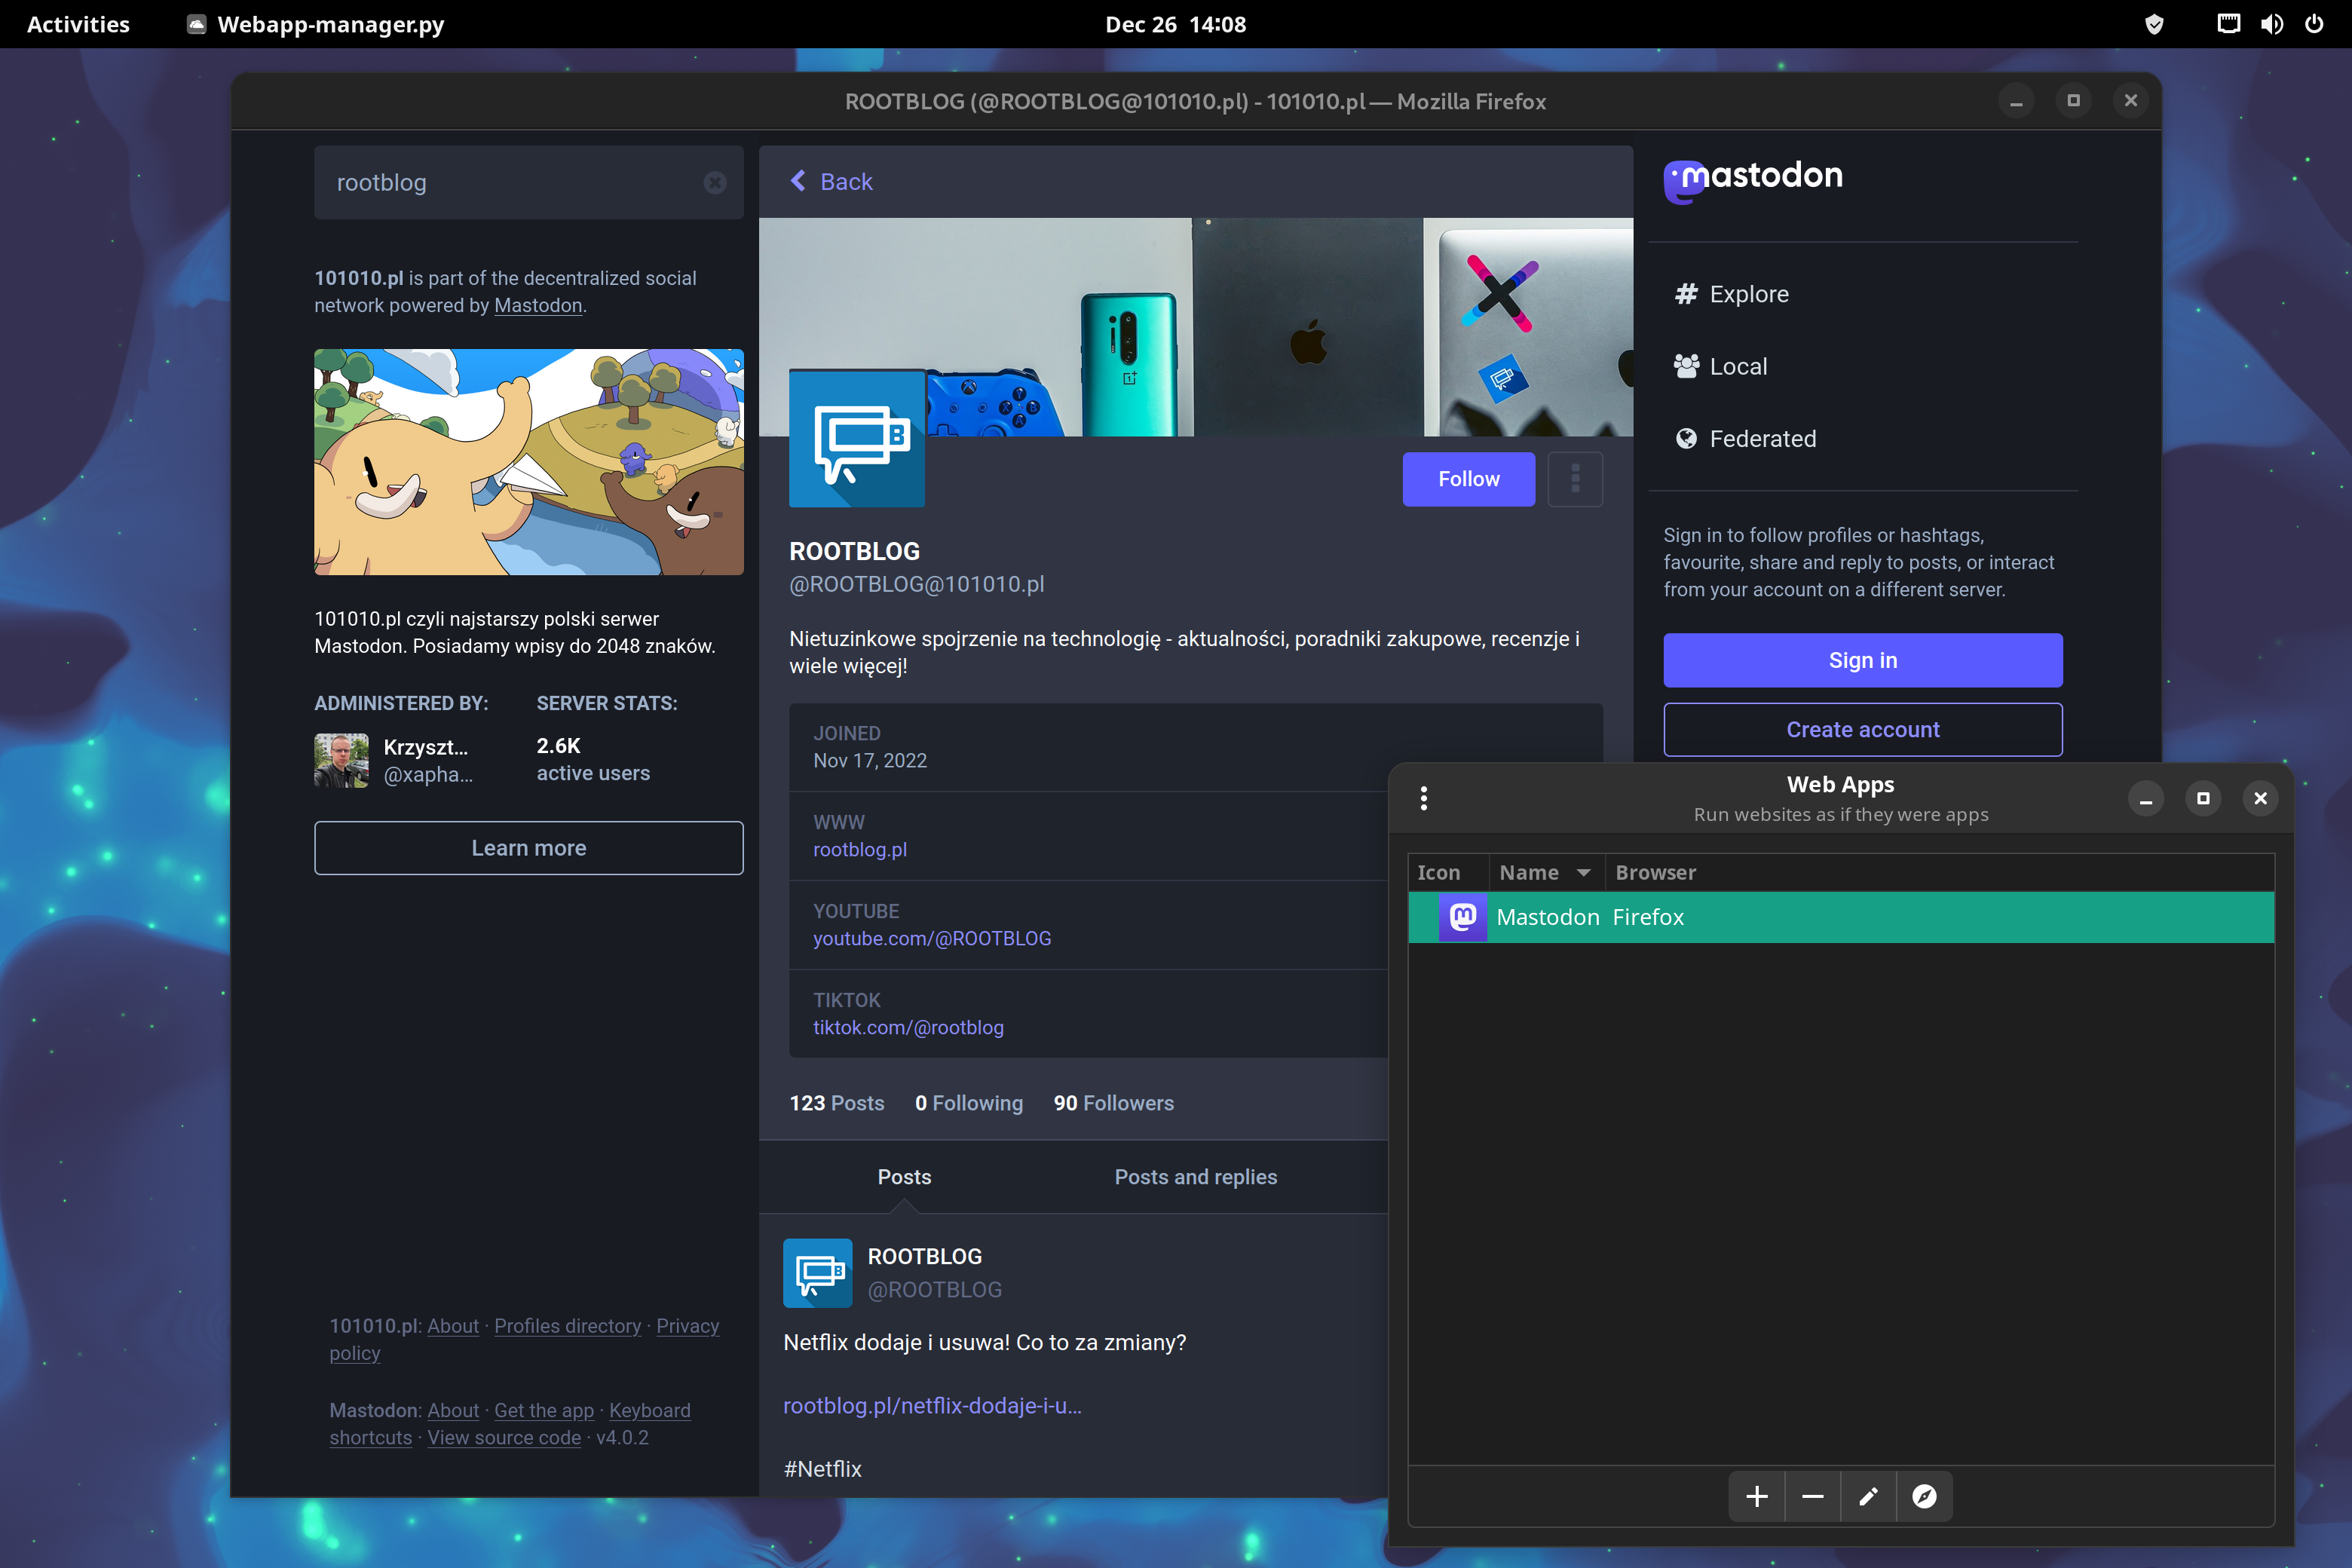Viewport: 2352px width, 1568px height.
Task: Clear the rootblog search field
Action: coord(714,182)
